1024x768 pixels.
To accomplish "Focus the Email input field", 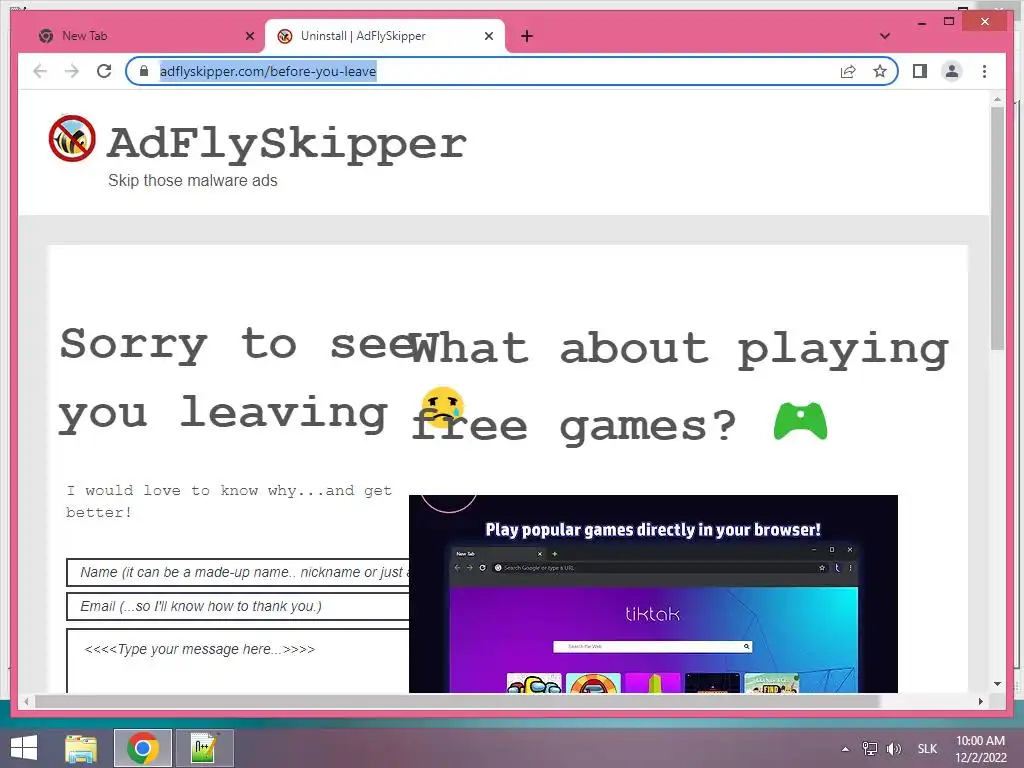I will point(238,606).
